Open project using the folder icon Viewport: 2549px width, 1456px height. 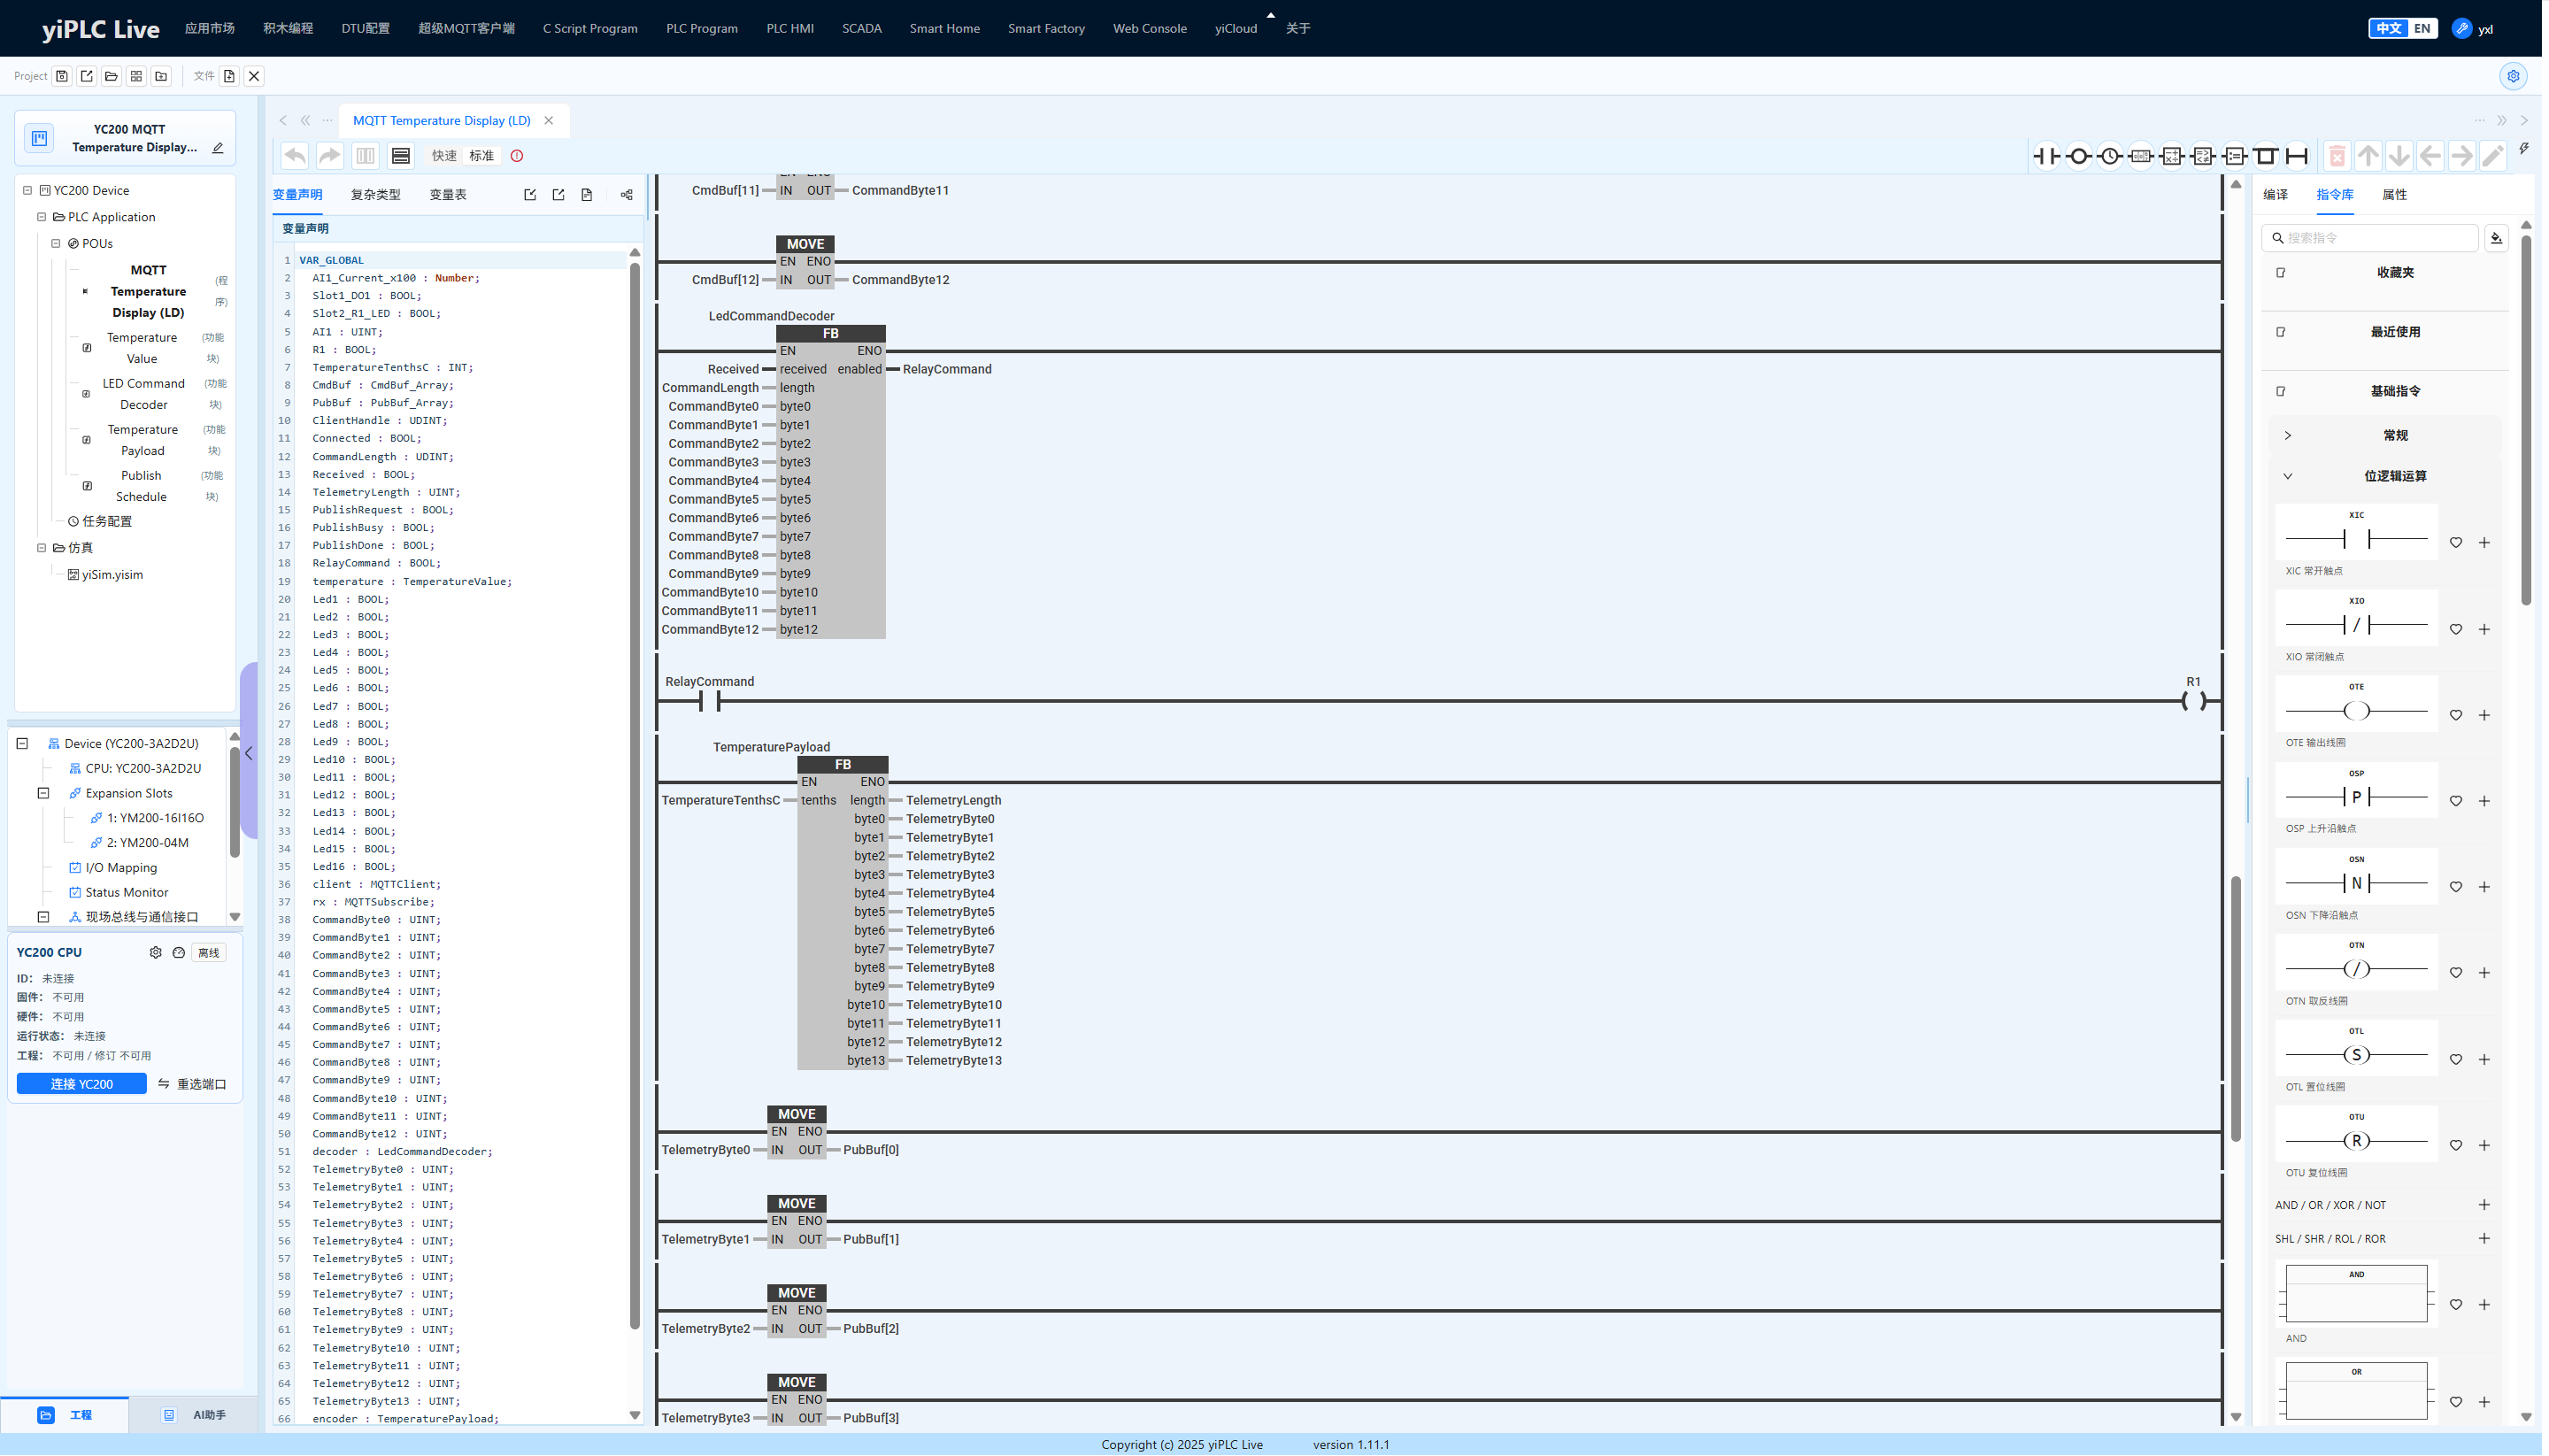(111, 76)
